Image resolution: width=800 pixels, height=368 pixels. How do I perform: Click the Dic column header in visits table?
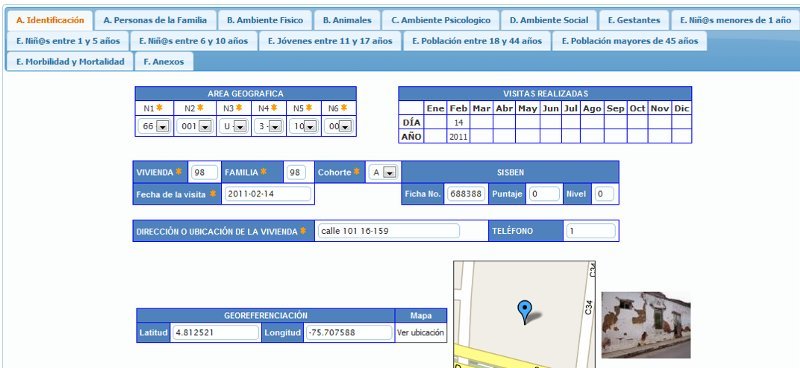click(682, 108)
